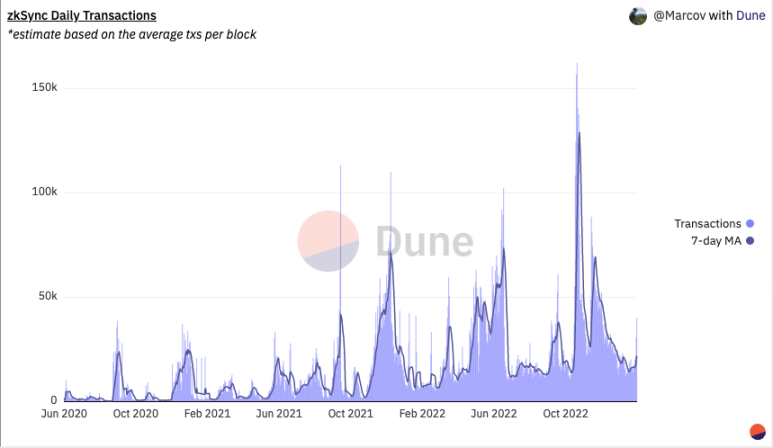Click the Feb 2021 x-axis label
Viewport: 773px width, 448px height.
click(208, 412)
